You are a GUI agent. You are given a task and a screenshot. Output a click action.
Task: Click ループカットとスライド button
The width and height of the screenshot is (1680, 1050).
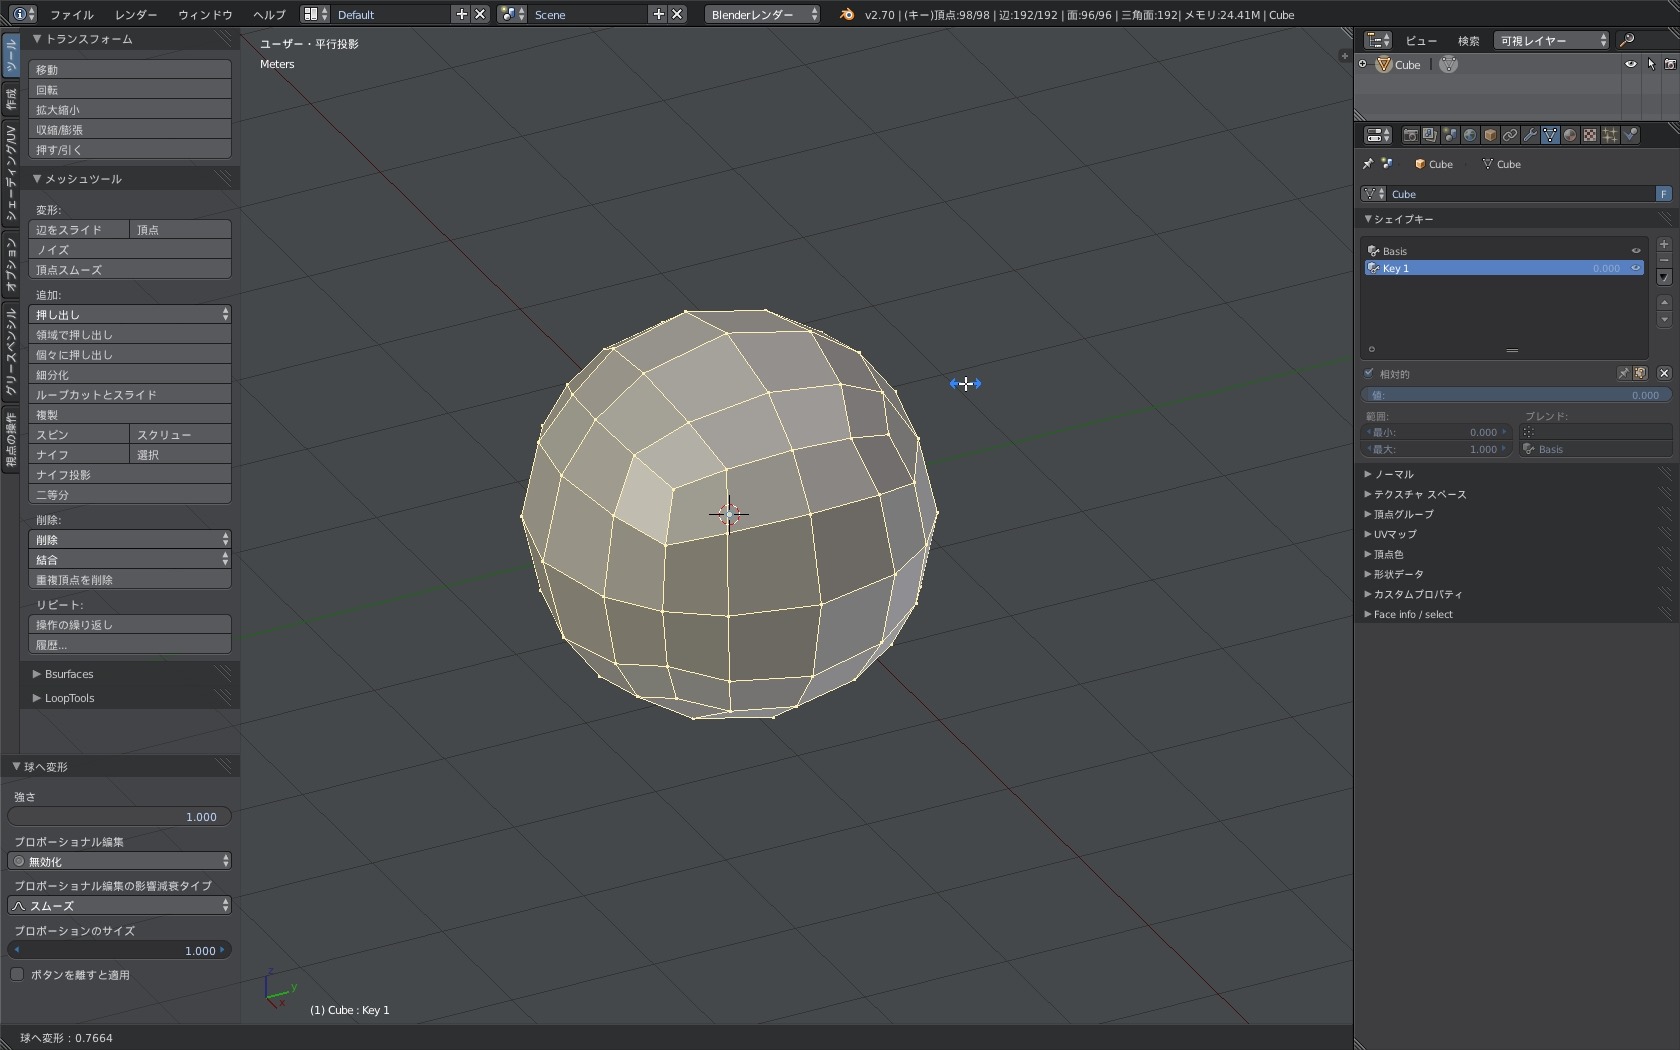coord(130,394)
